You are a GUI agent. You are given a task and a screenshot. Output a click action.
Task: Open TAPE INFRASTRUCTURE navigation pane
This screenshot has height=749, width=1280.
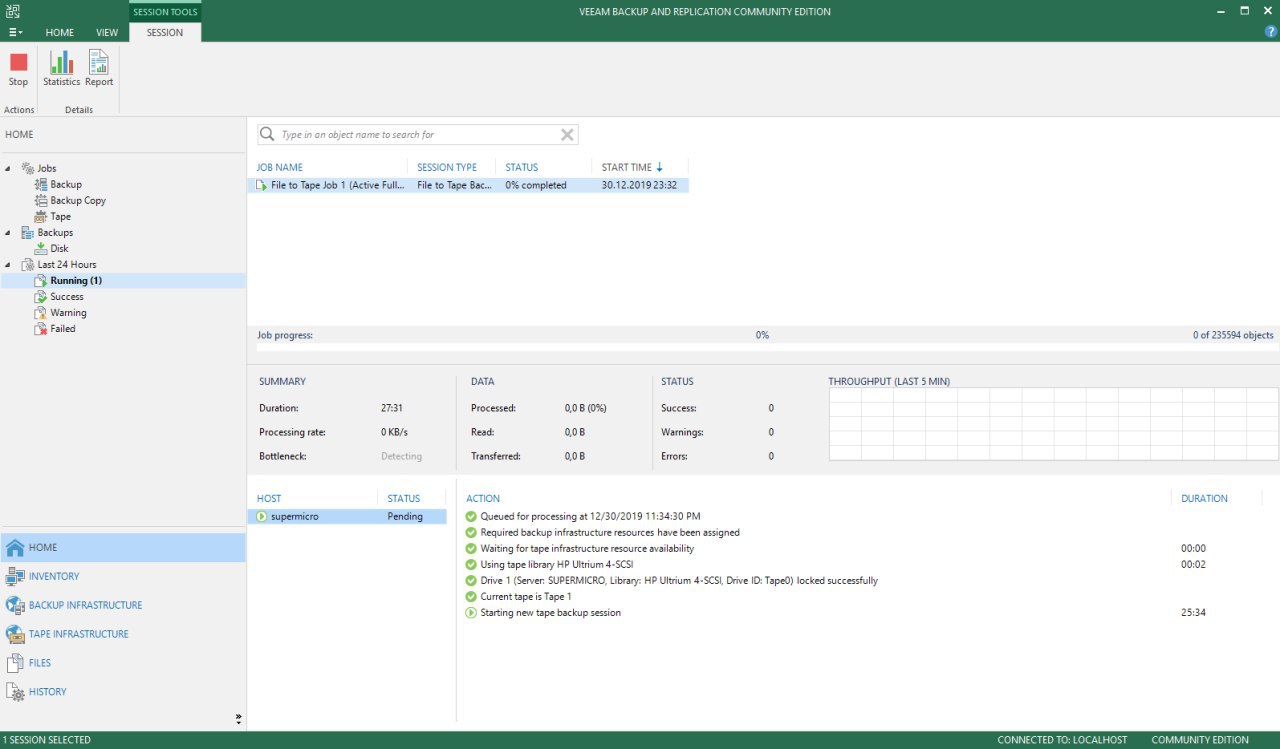[x=123, y=634]
